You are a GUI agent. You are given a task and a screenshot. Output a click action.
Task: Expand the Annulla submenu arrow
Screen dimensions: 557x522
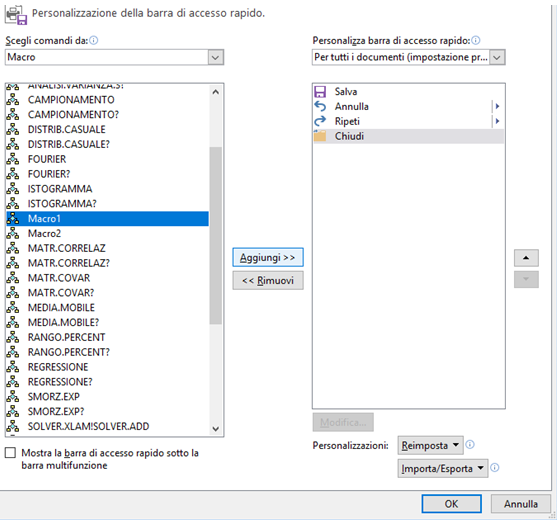click(497, 106)
